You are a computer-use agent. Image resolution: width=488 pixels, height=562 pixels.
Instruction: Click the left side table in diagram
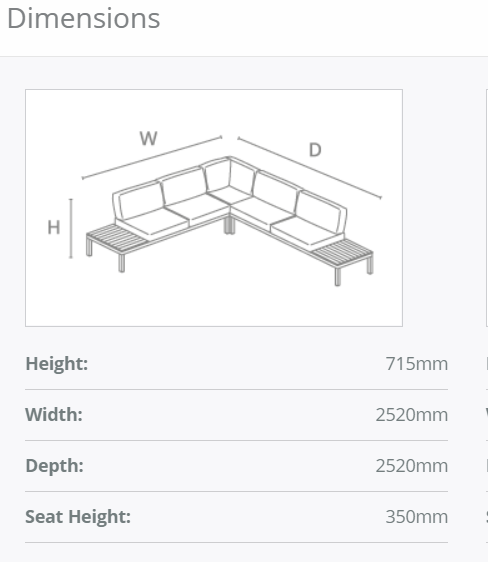coord(116,238)
